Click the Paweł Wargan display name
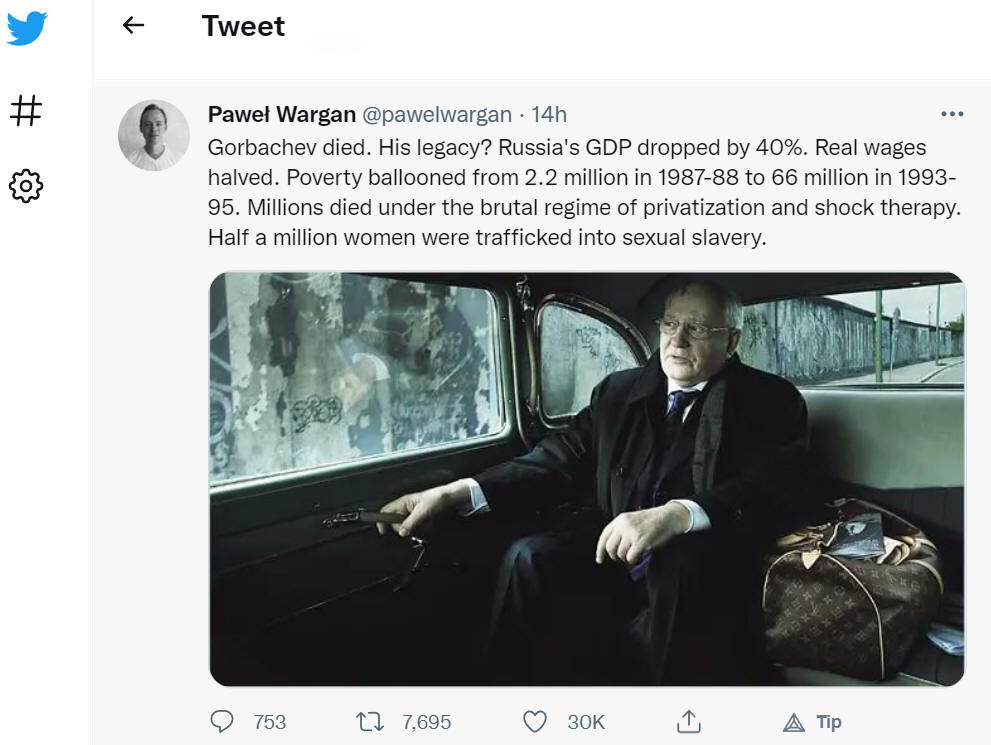The height and width of the screenshot is (745, 991). point(282,114)
